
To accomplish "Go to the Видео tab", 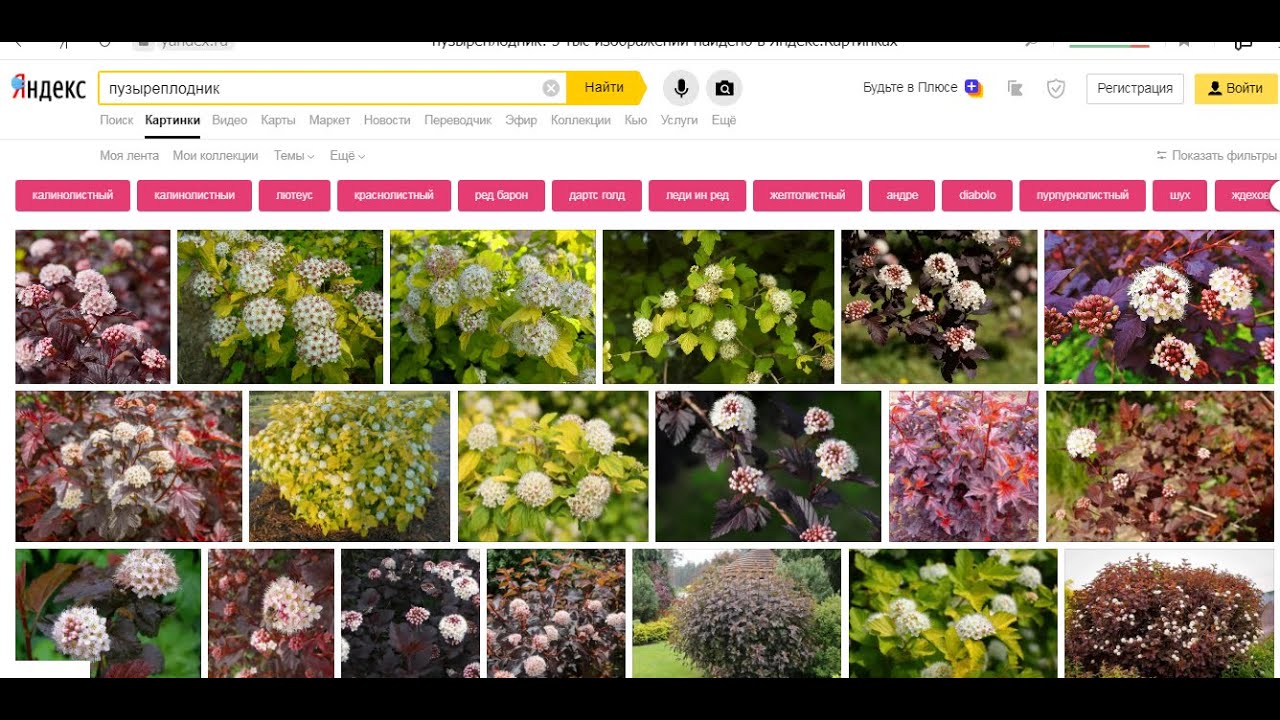I will [229, 120].
